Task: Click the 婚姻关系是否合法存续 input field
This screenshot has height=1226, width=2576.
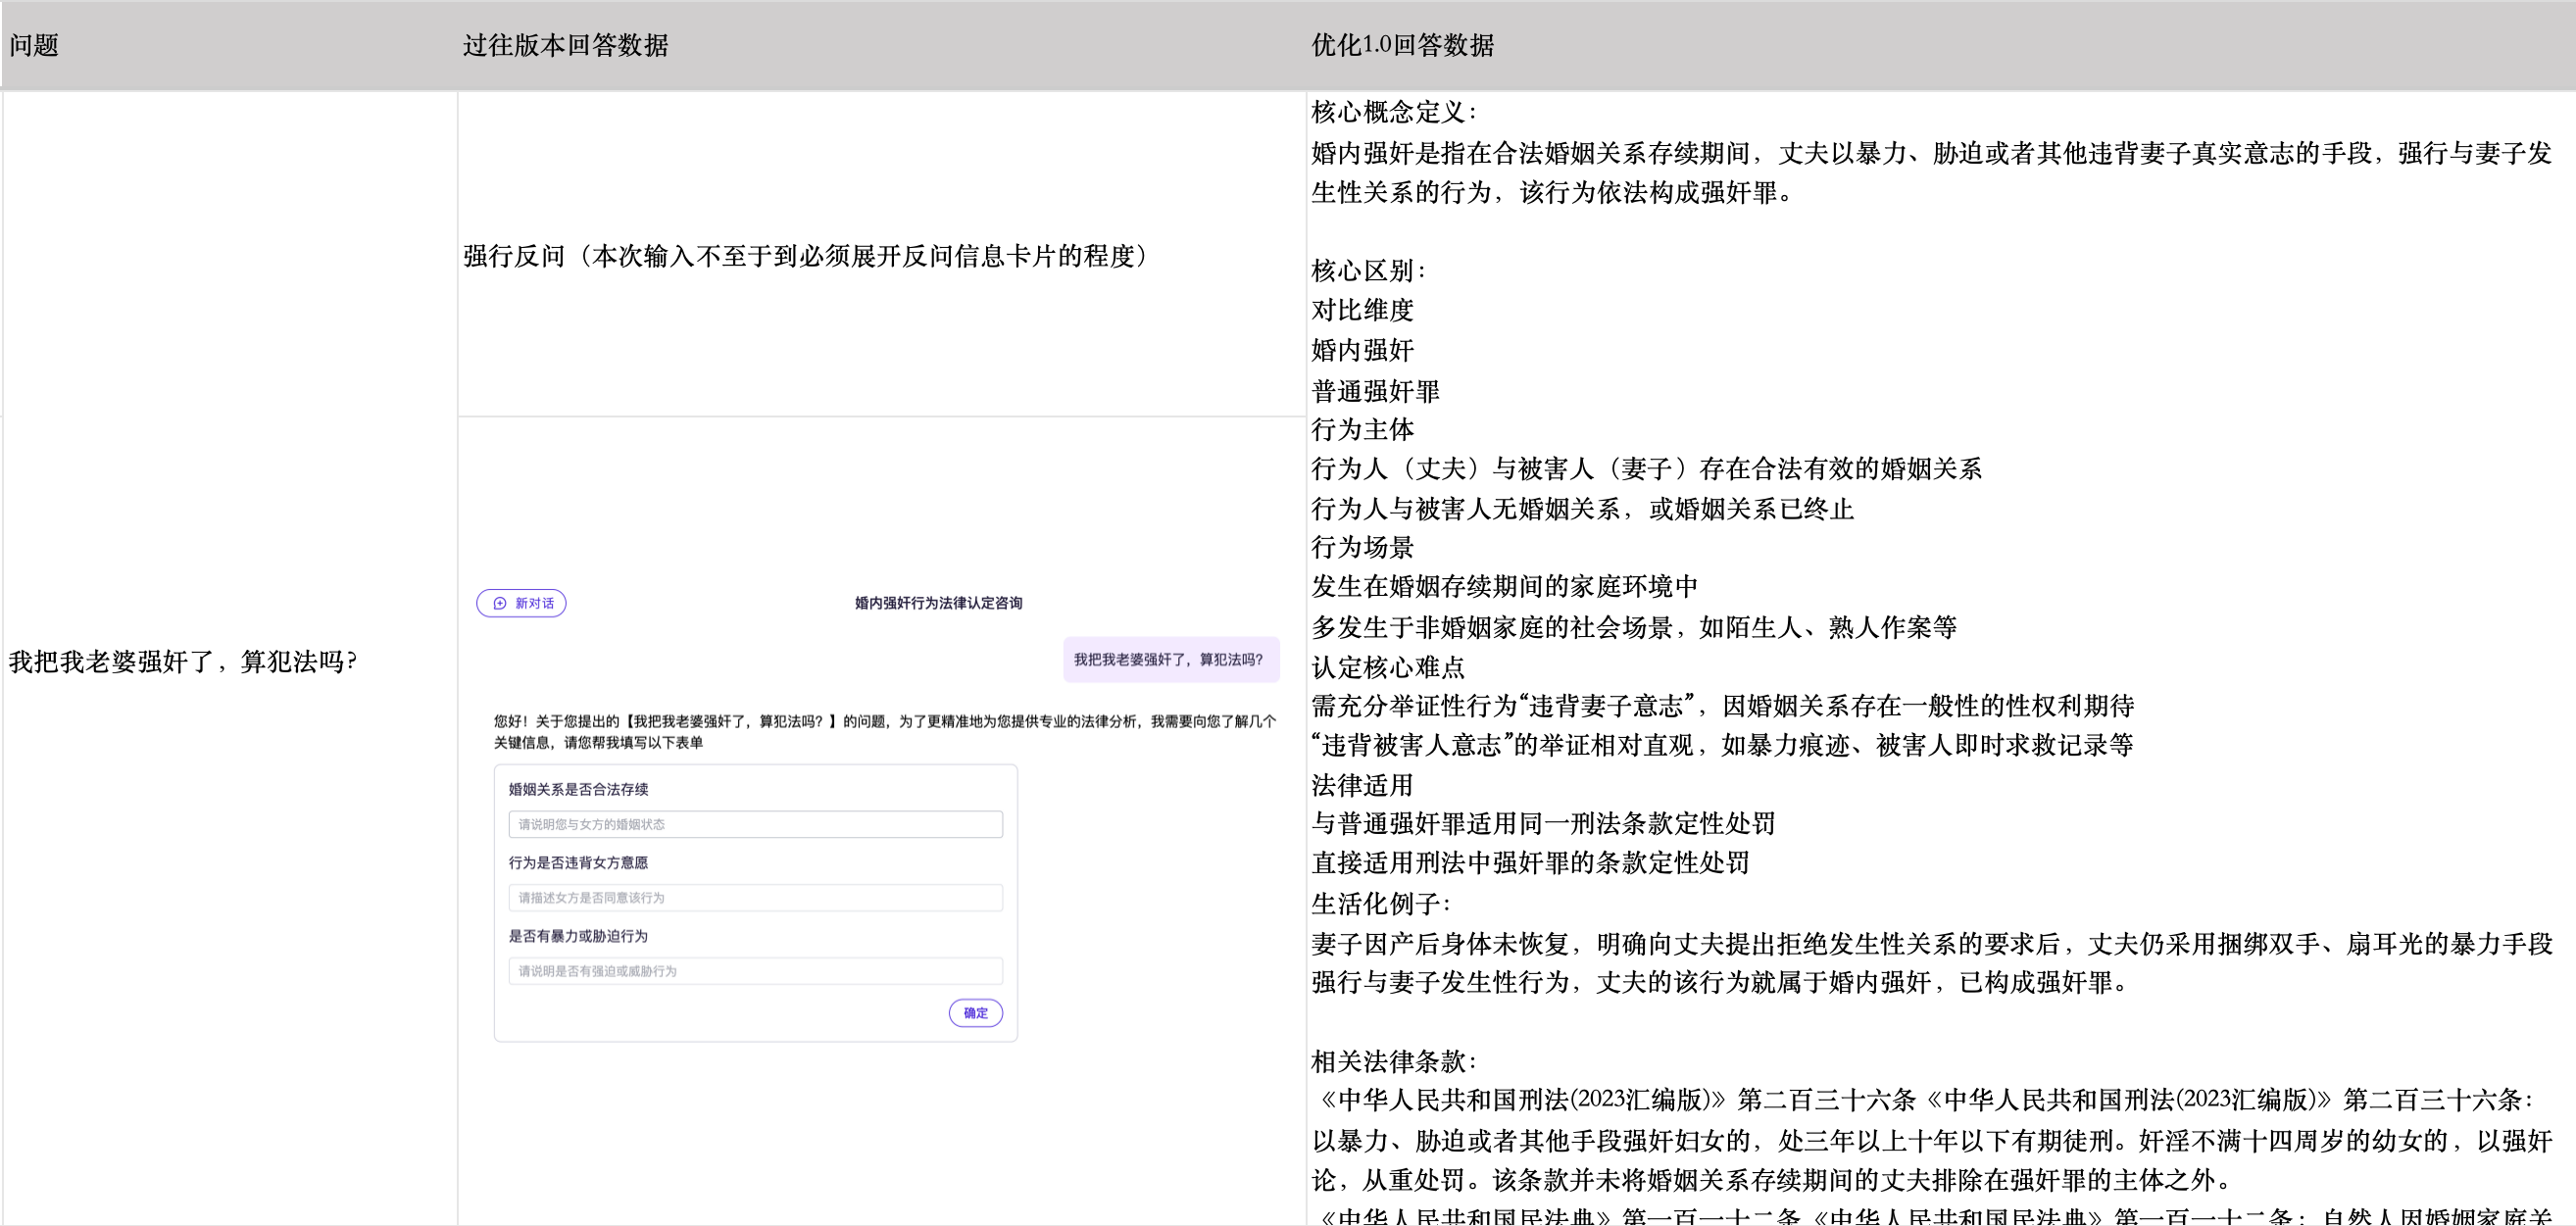Action: coord(755,824)
